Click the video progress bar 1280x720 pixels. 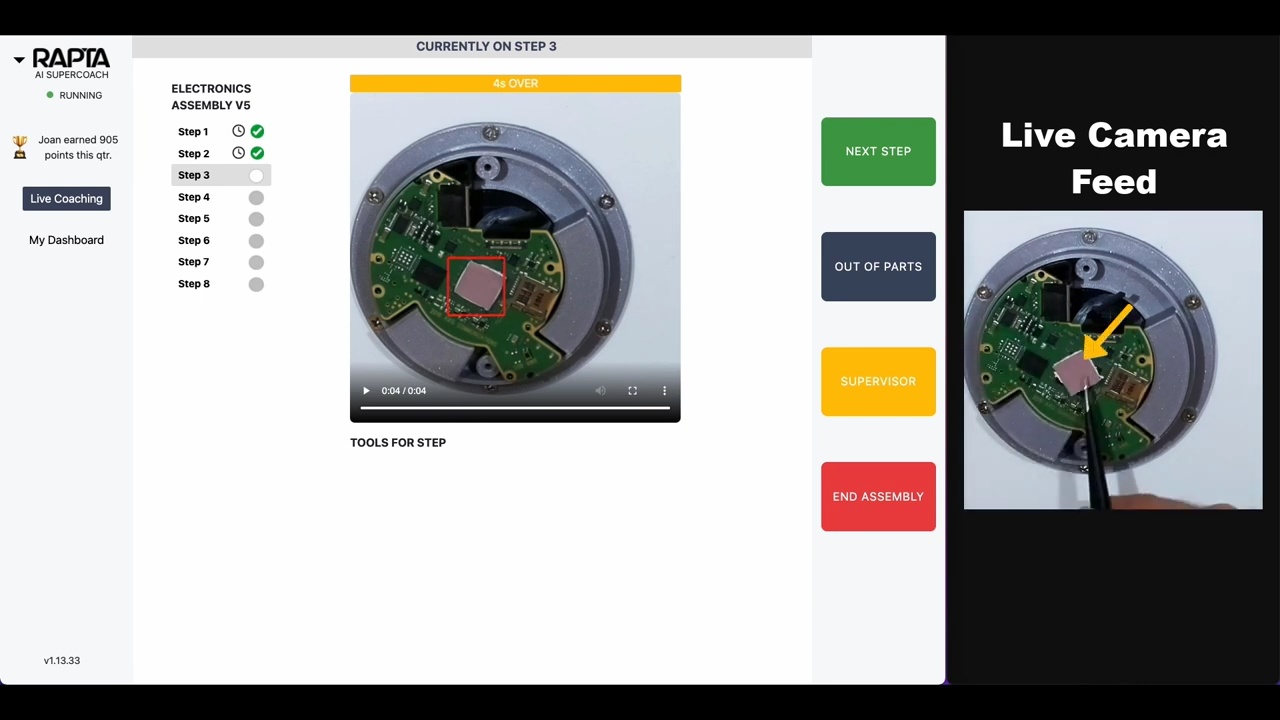click(x=515, y=408)
